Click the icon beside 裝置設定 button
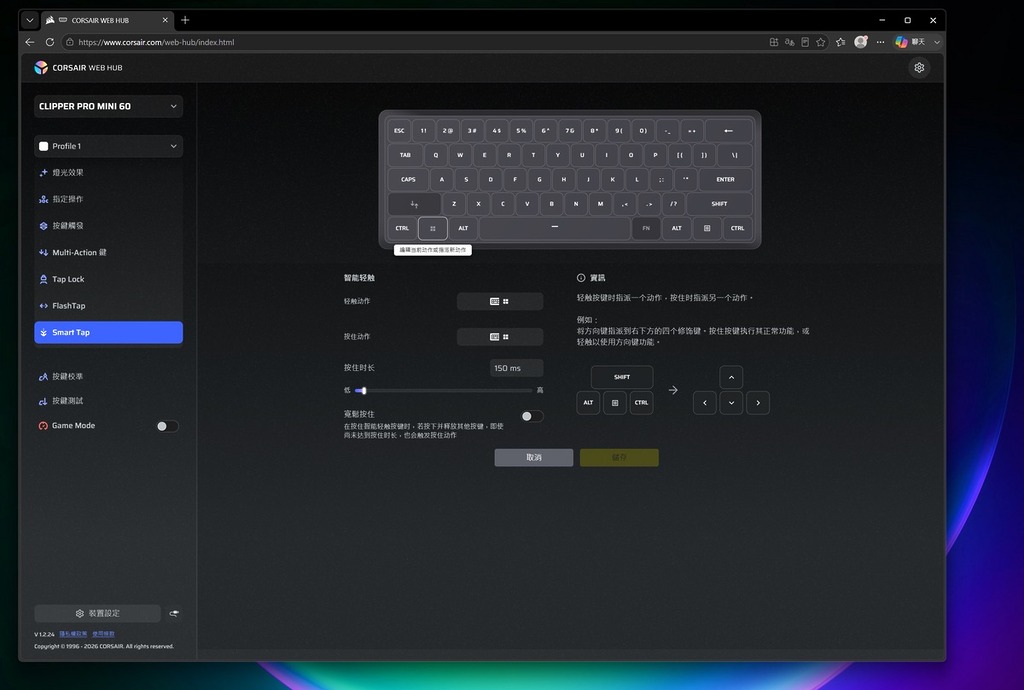The height and width of the screenshot is (690, 1024). (174, 614)
